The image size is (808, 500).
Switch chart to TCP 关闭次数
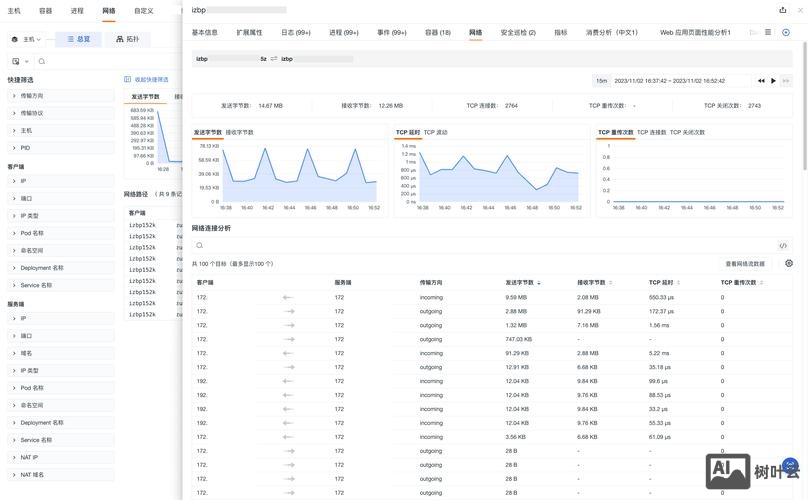click(687, 132)
